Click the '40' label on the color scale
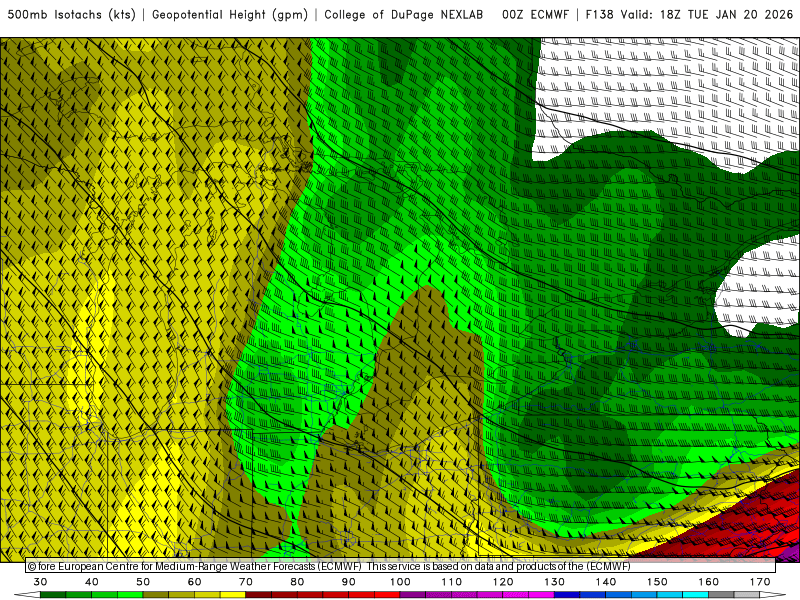 [x=92, y=582]
